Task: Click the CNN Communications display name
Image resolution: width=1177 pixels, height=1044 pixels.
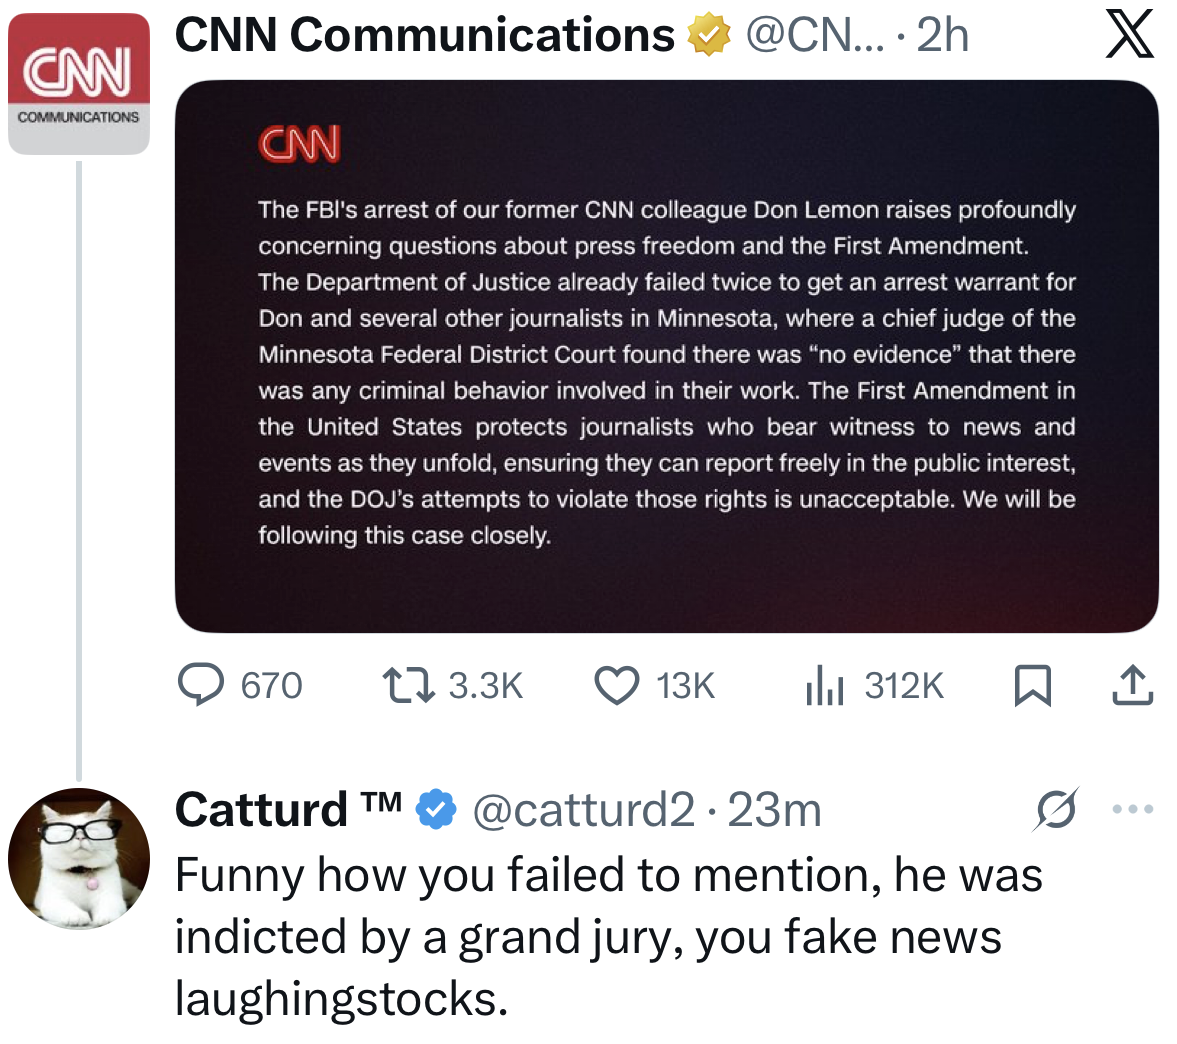Action: pos(424,35)
